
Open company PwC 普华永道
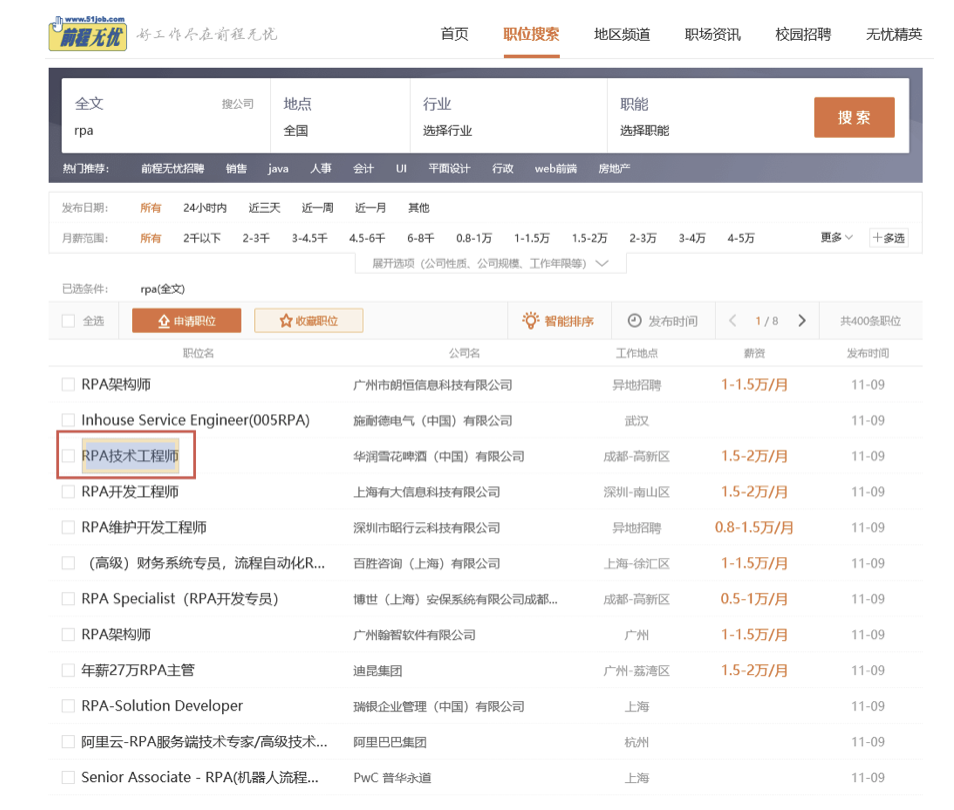coord(392,778)
